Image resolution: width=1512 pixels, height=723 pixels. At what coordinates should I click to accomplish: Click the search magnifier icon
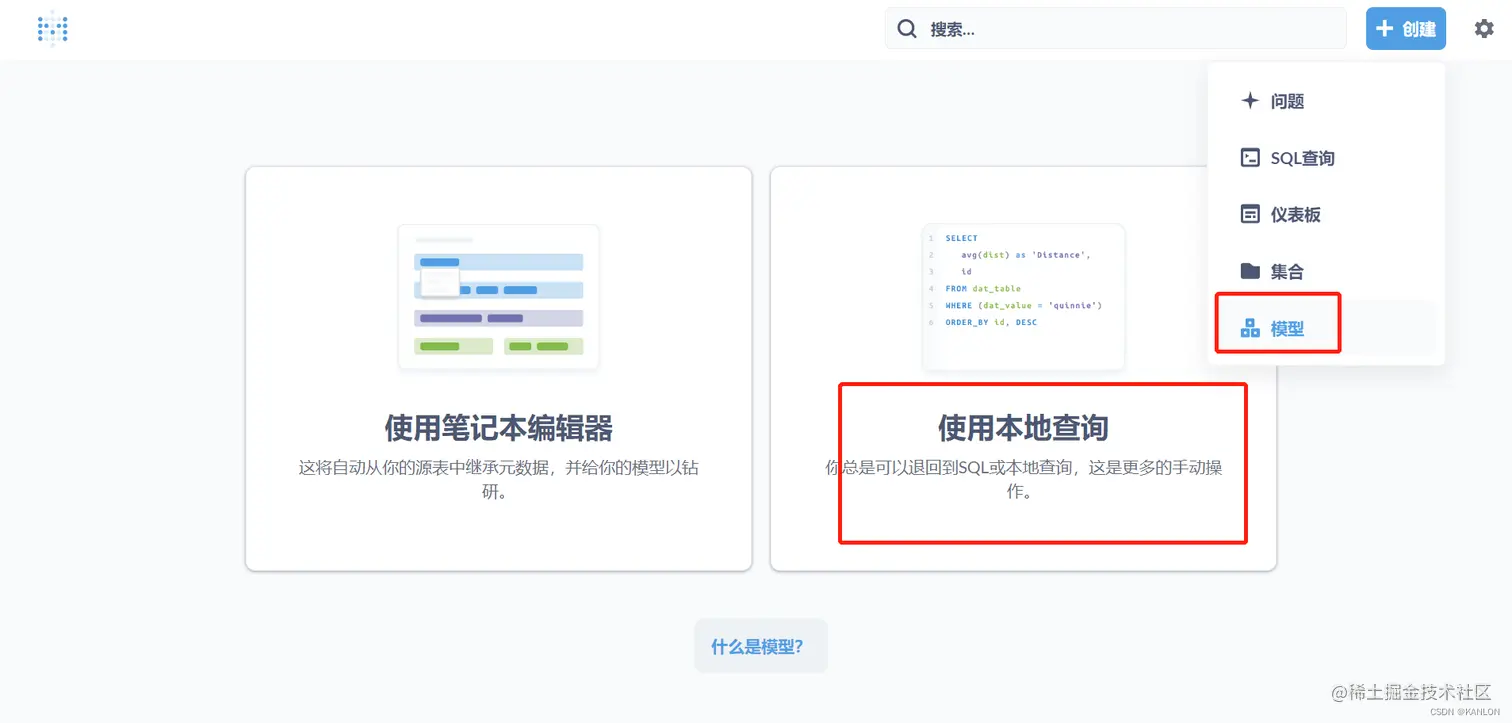(906, 28)
